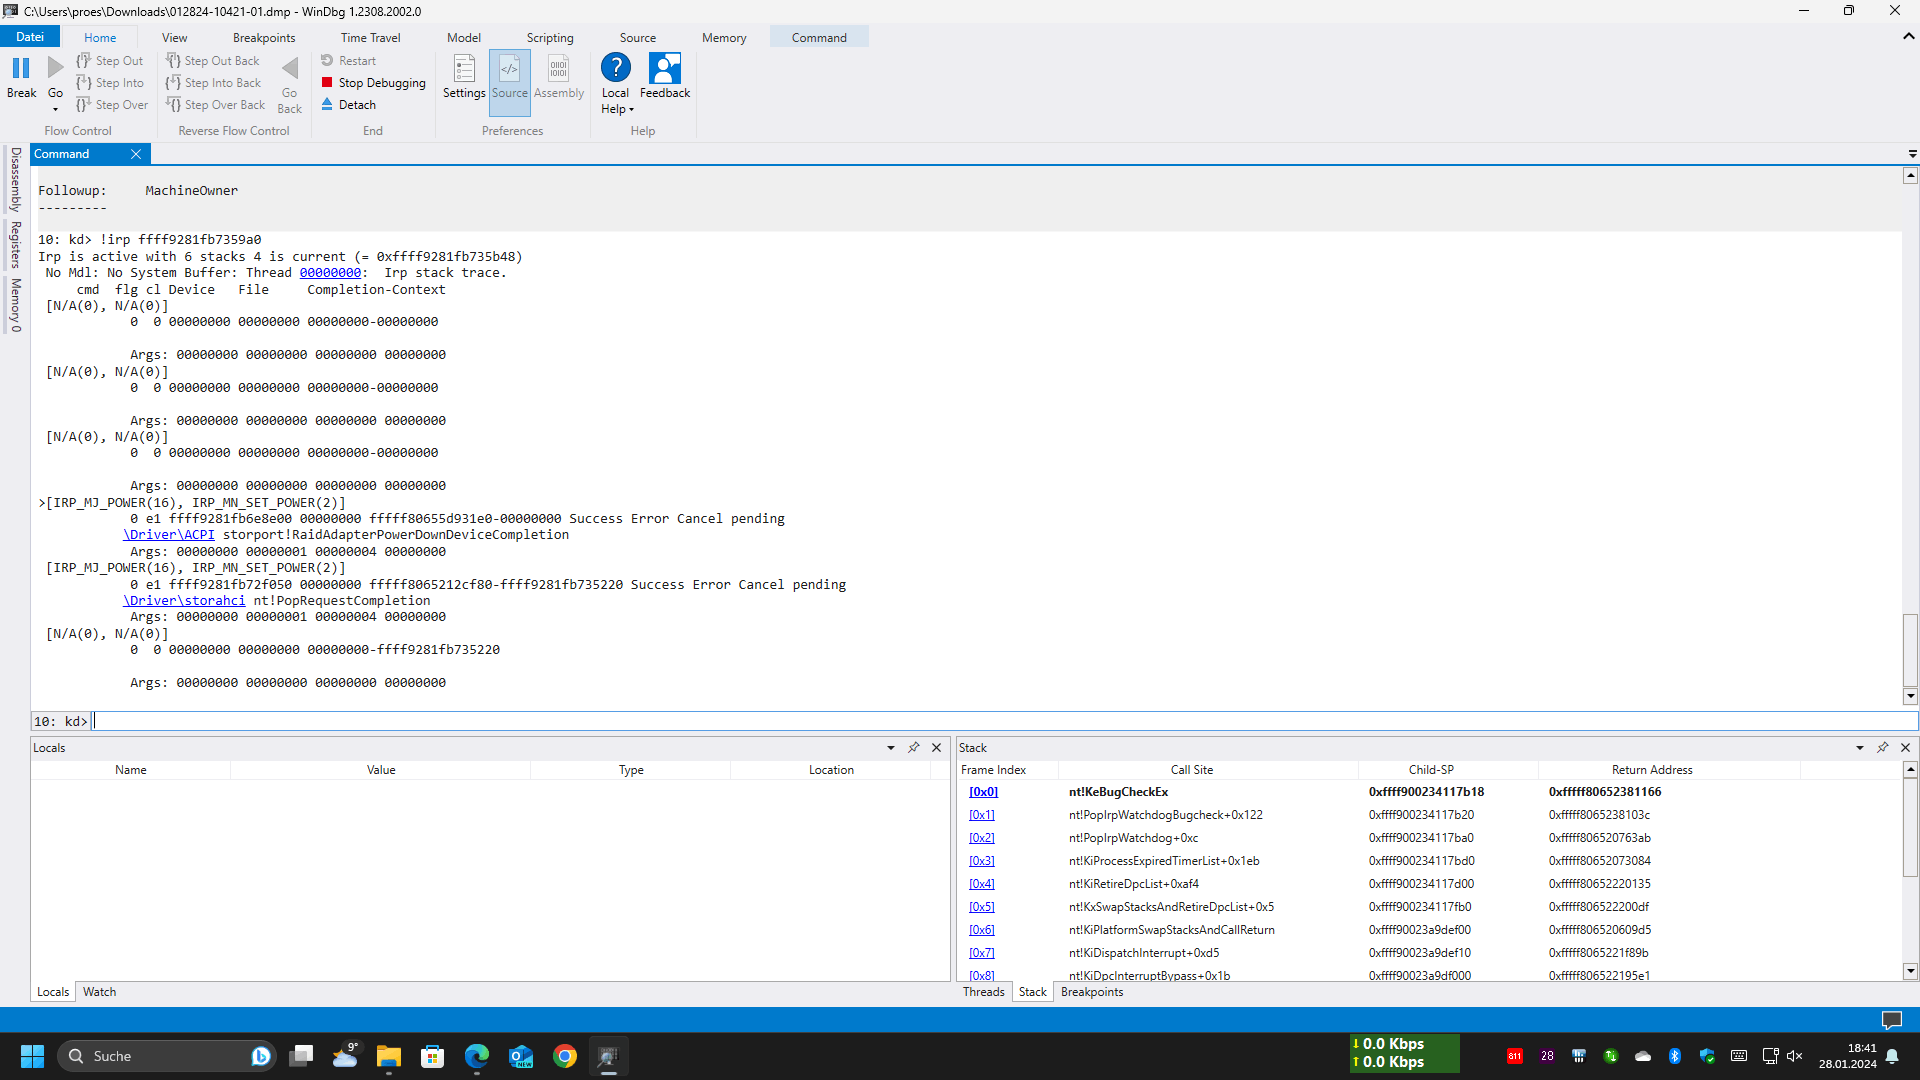The height and width of the screenshot is (1080, 1920).
Task: Click the Feedback icon
Action: (x=664, y=68)
